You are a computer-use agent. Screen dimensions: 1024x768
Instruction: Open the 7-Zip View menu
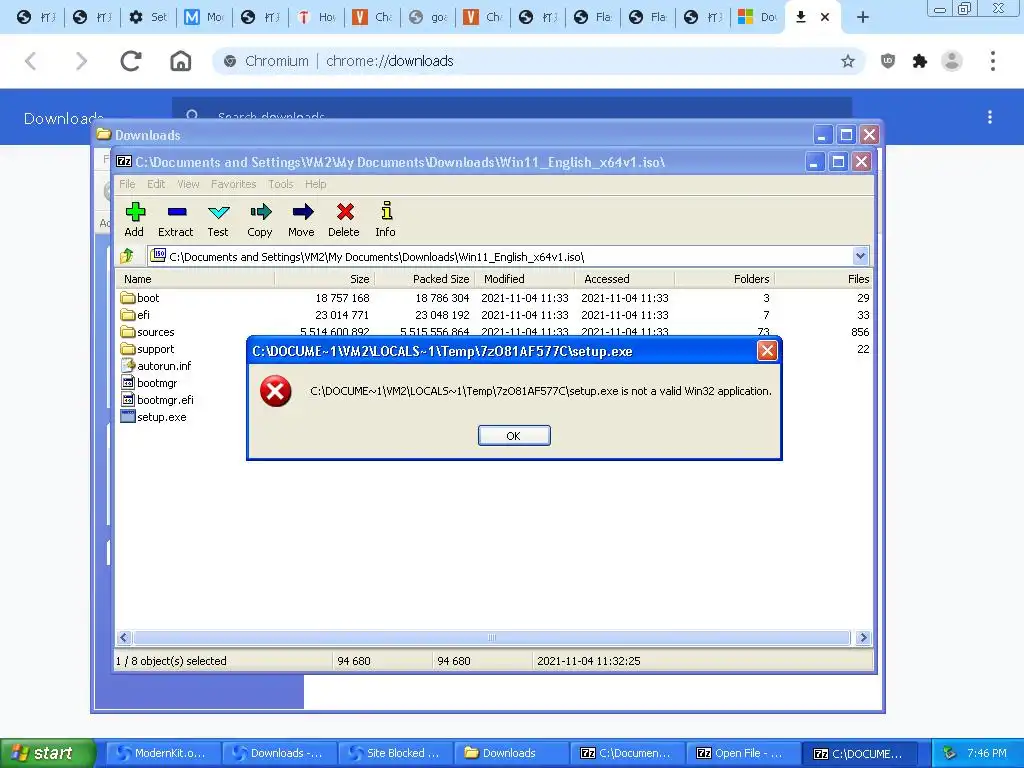tap(188, 184)
